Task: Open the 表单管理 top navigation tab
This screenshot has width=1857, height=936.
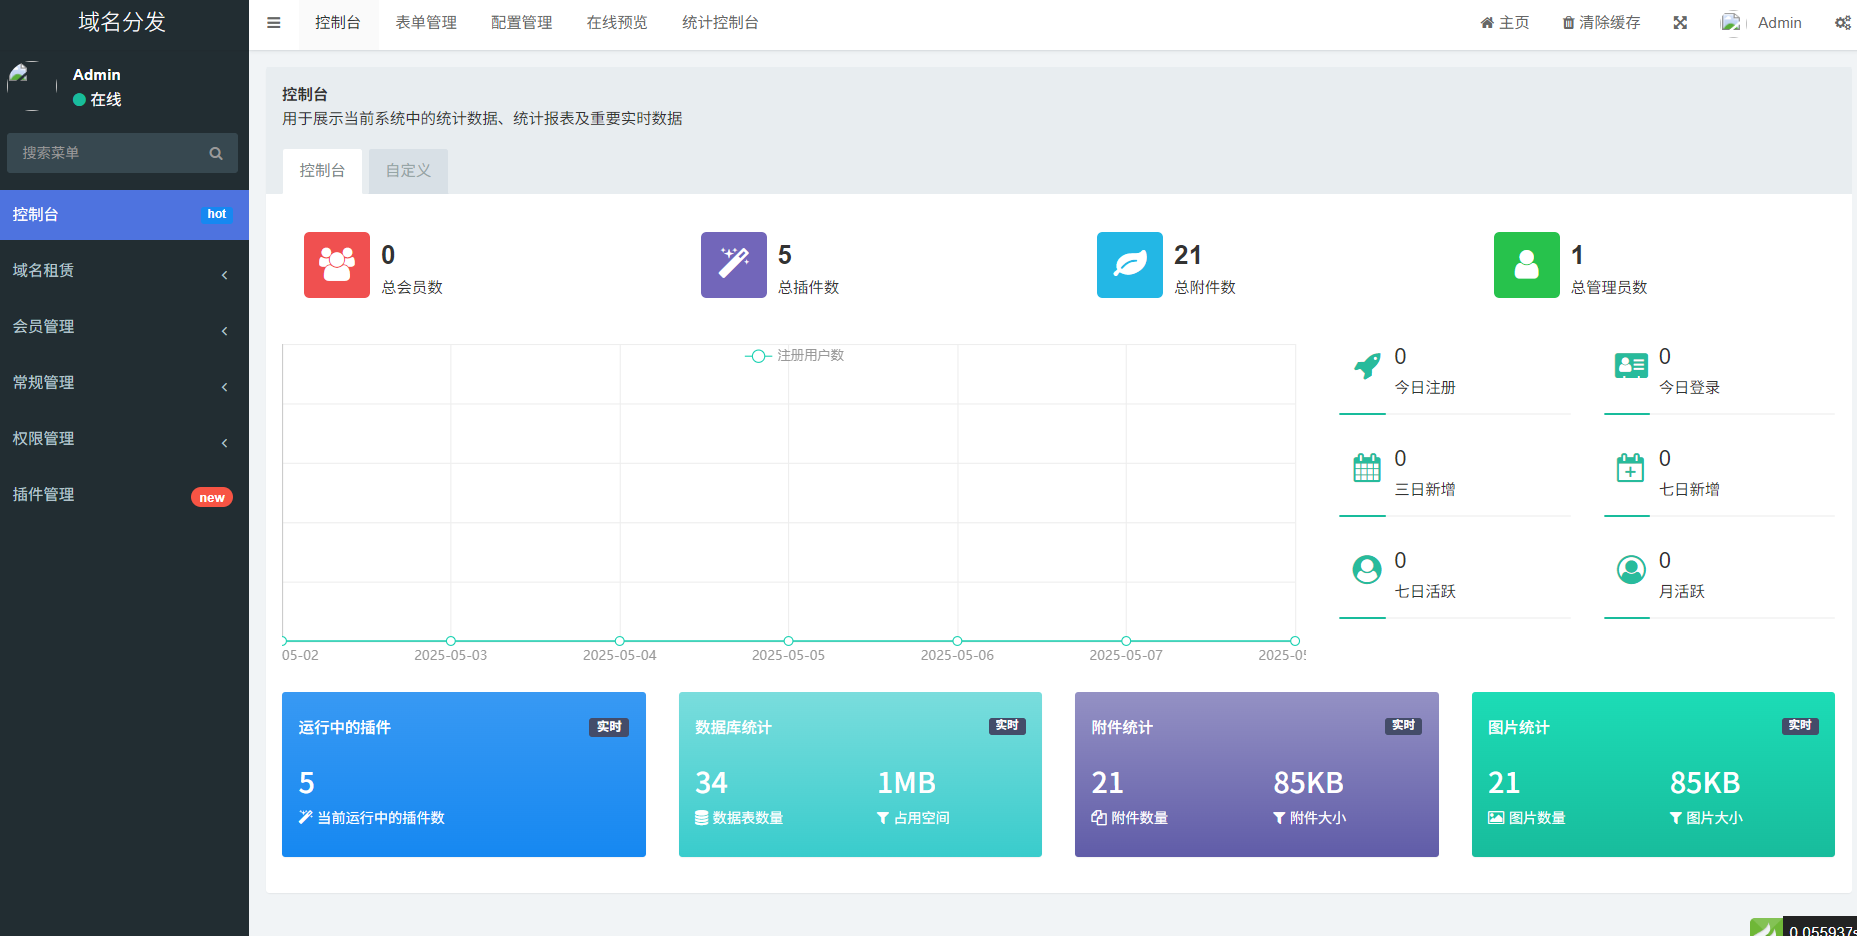Action: [426, 23]
